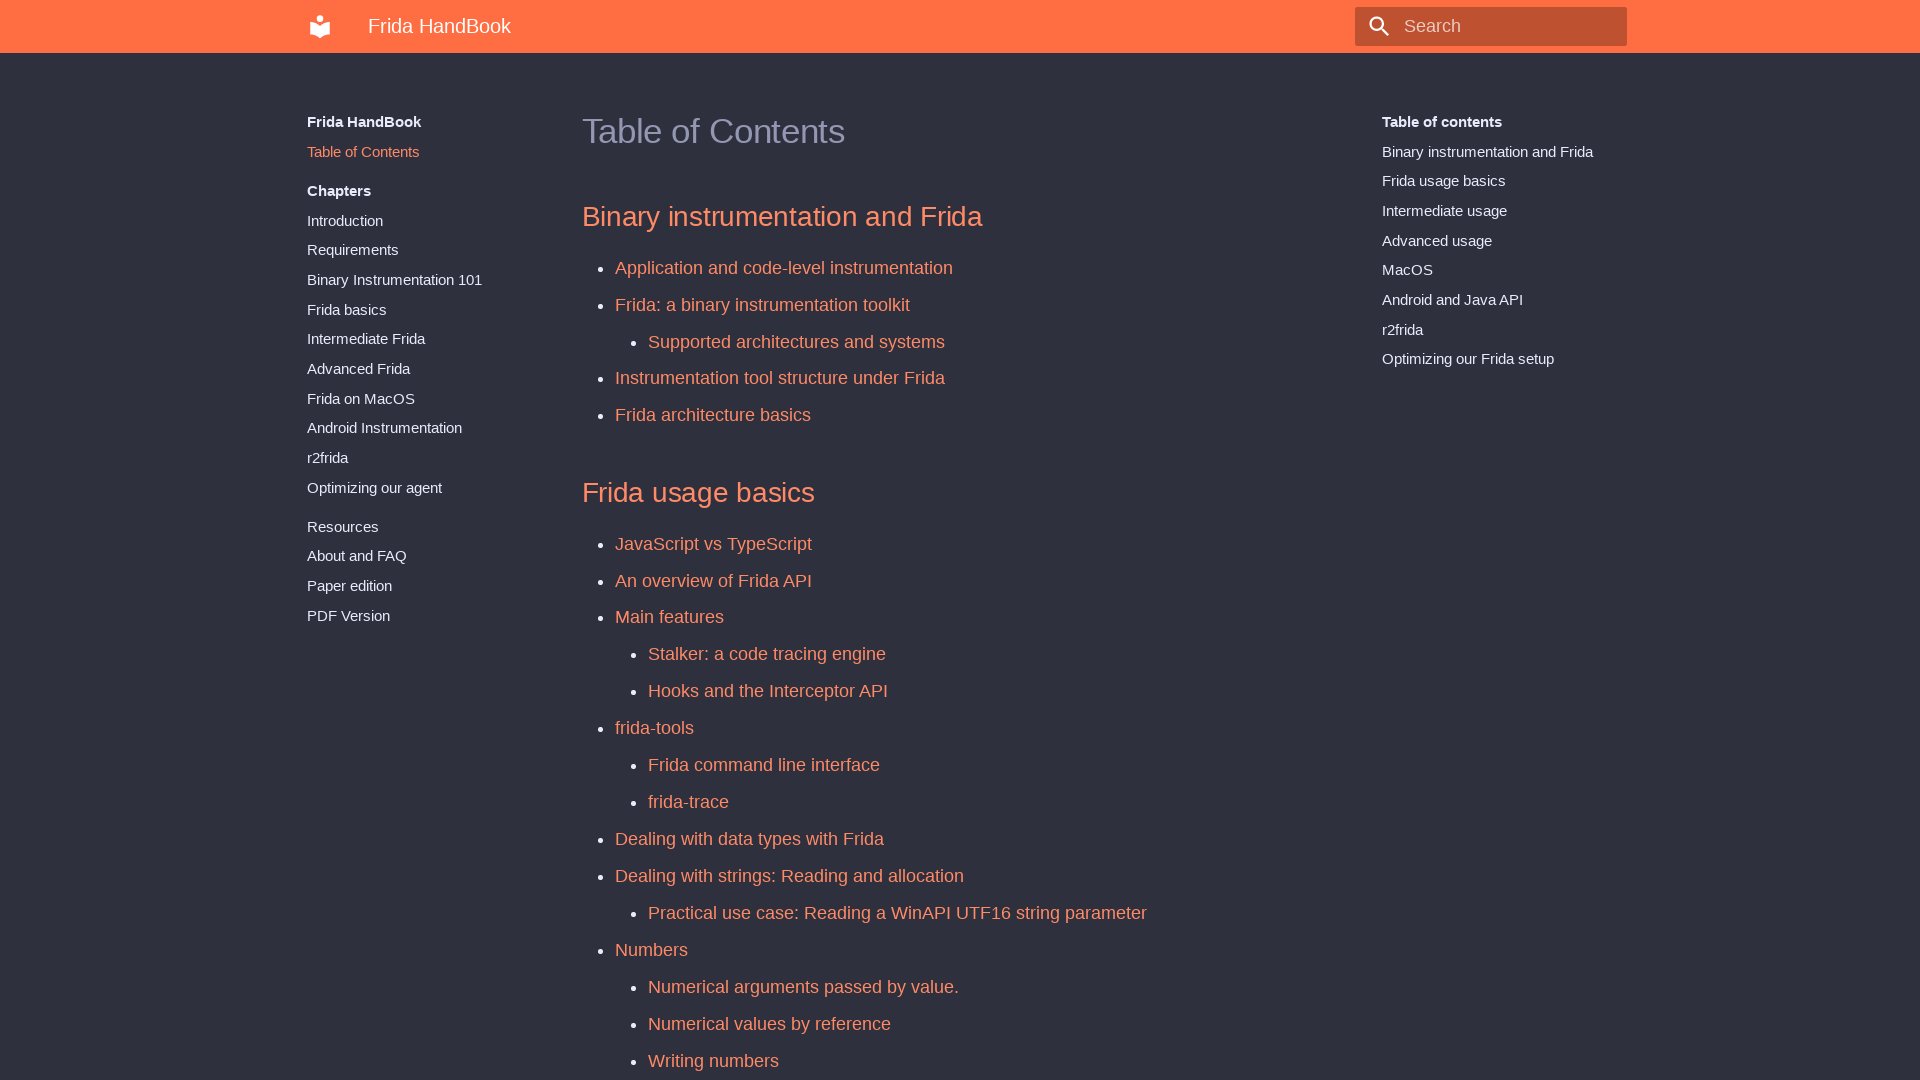The width and height of the screenshot is (1920, 1080).
Task: Open Application and code-level instrumentation link
Action: (784, 268)
